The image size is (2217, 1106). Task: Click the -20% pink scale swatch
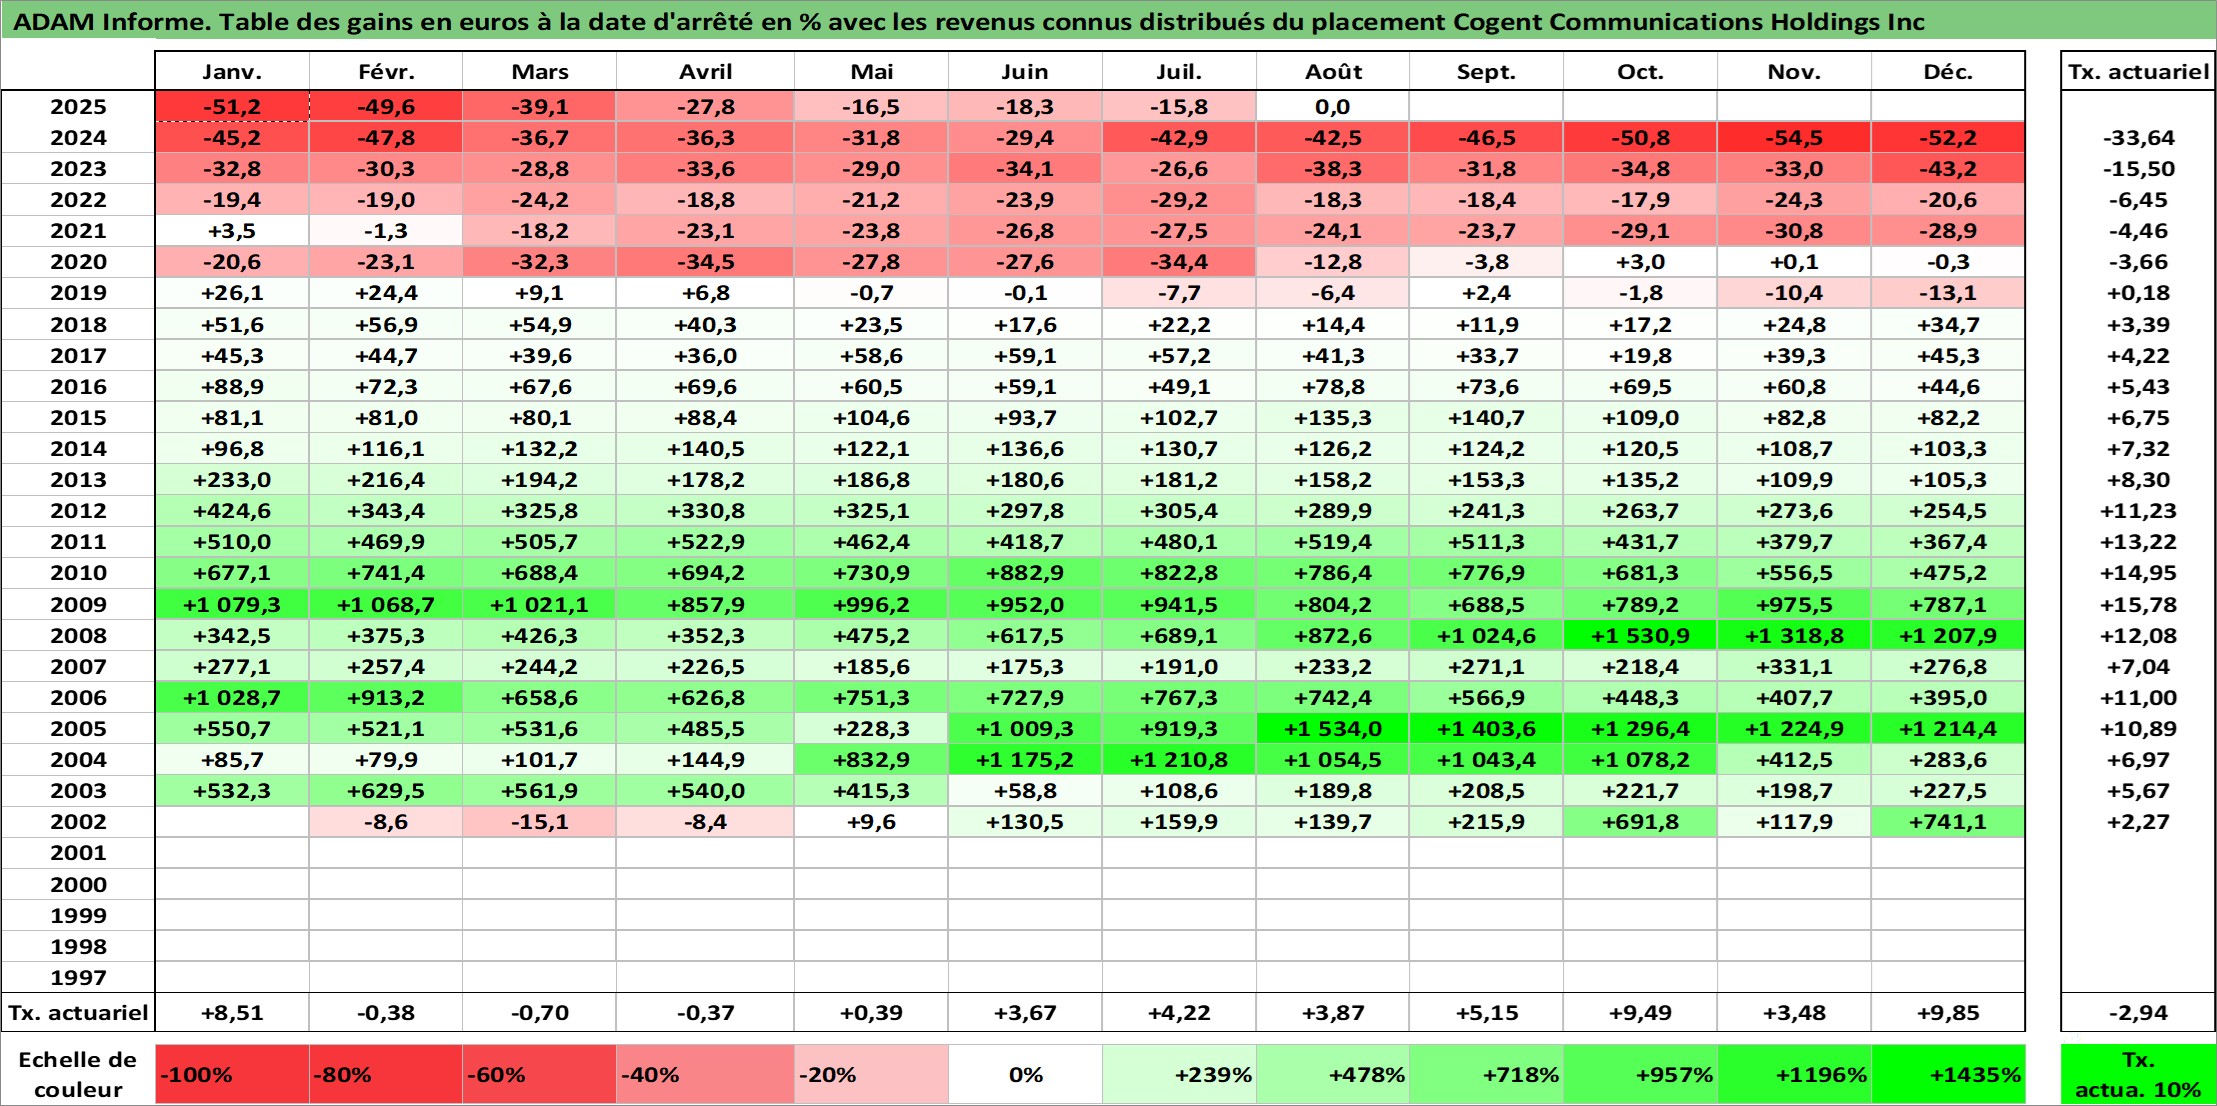pyautogui.click(x=871, y=1075)
